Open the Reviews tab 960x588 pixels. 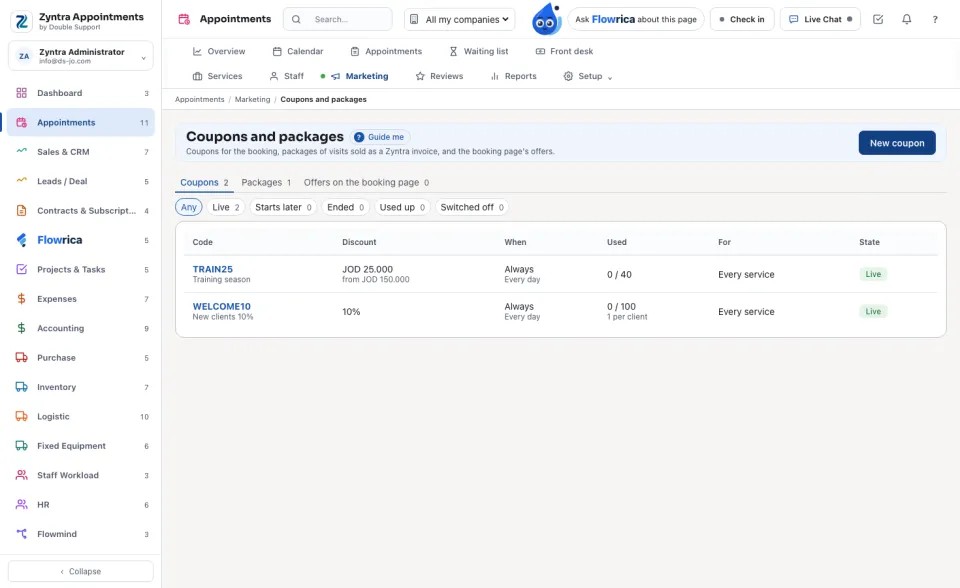point(439,76)
